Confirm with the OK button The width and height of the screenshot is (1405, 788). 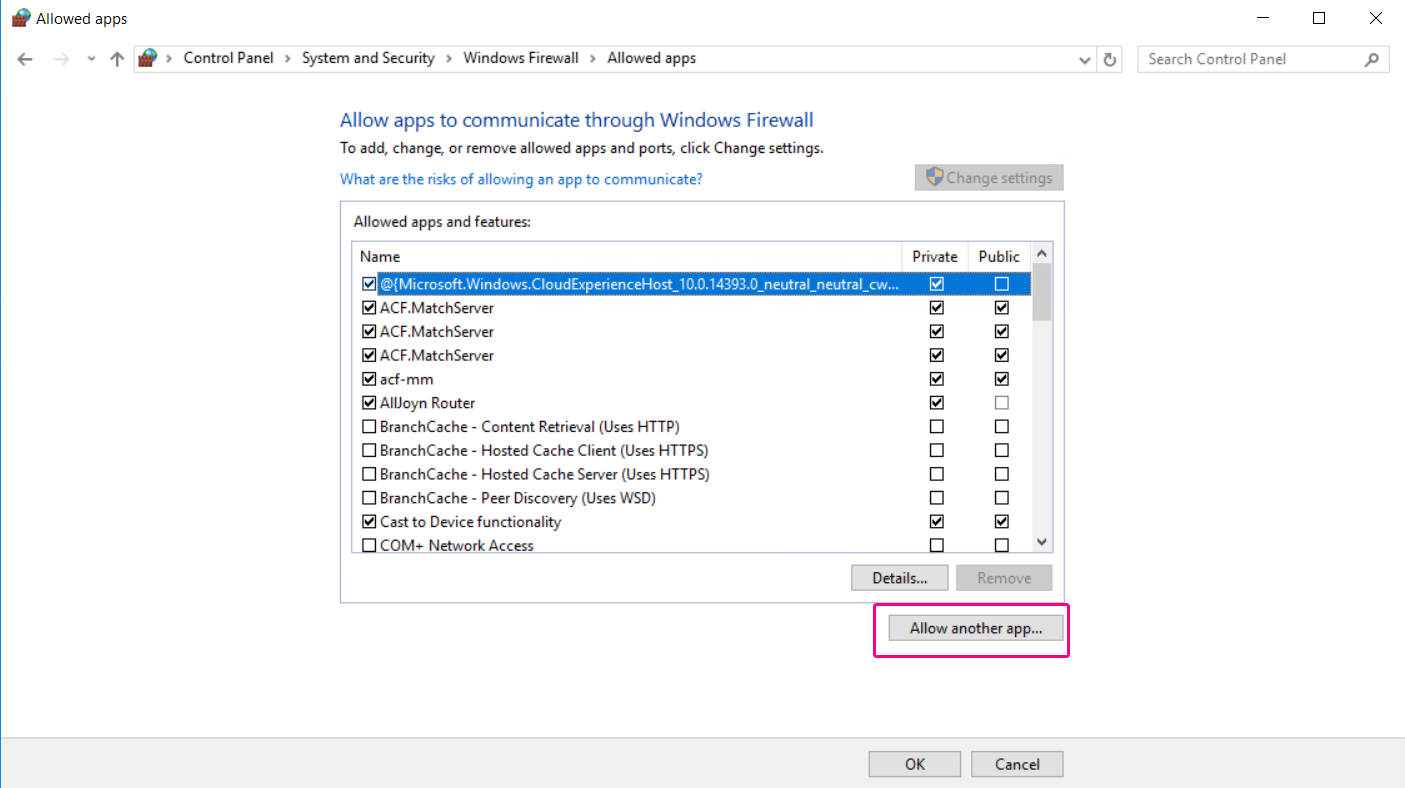point(915,764)
